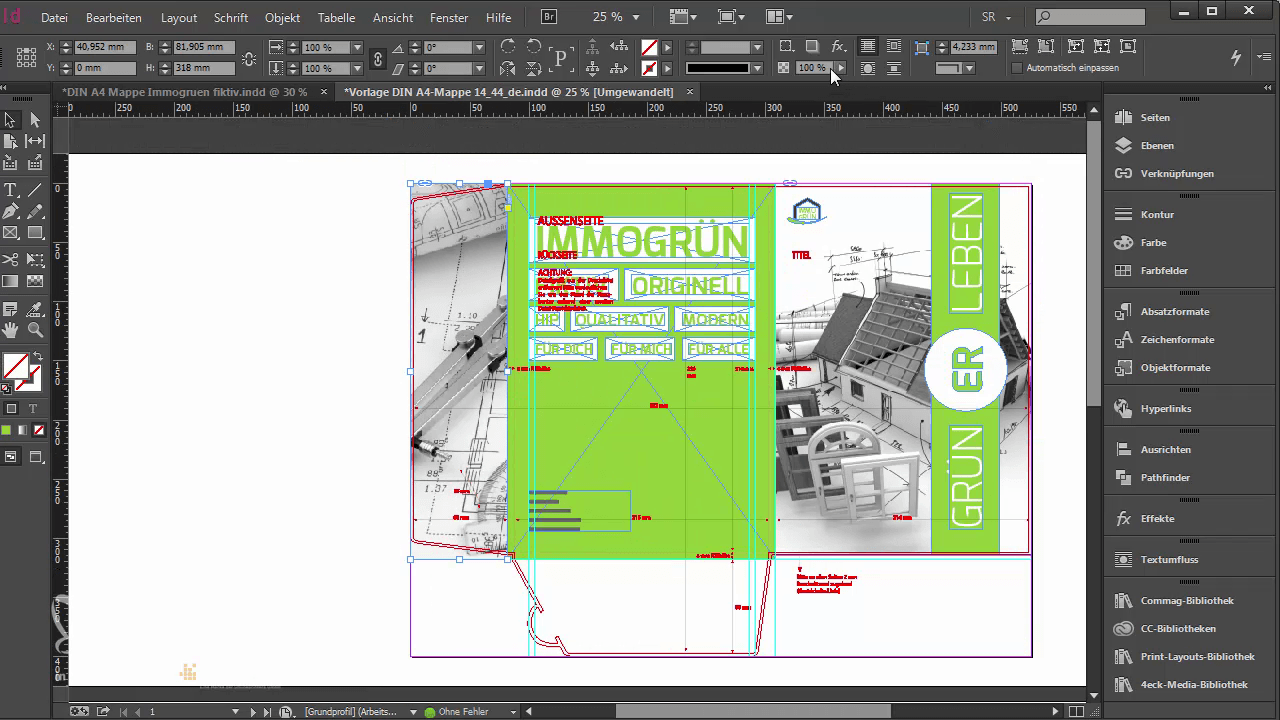Screen dimensions: 1280x720
Task: Toggle constrain proportions chain for scaling
Action: [377, 58]
